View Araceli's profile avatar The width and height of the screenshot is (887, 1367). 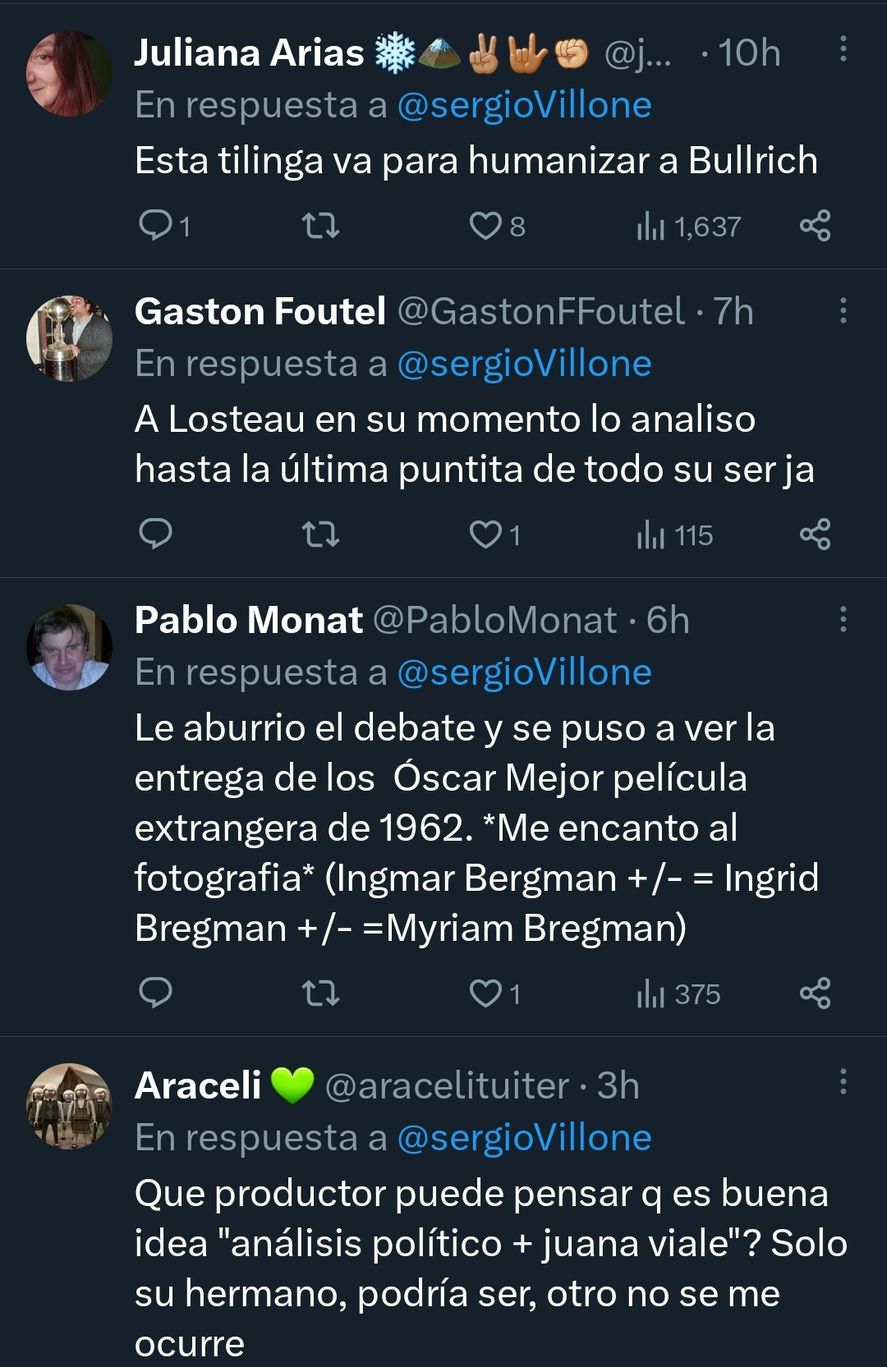tap(69, 1106)
